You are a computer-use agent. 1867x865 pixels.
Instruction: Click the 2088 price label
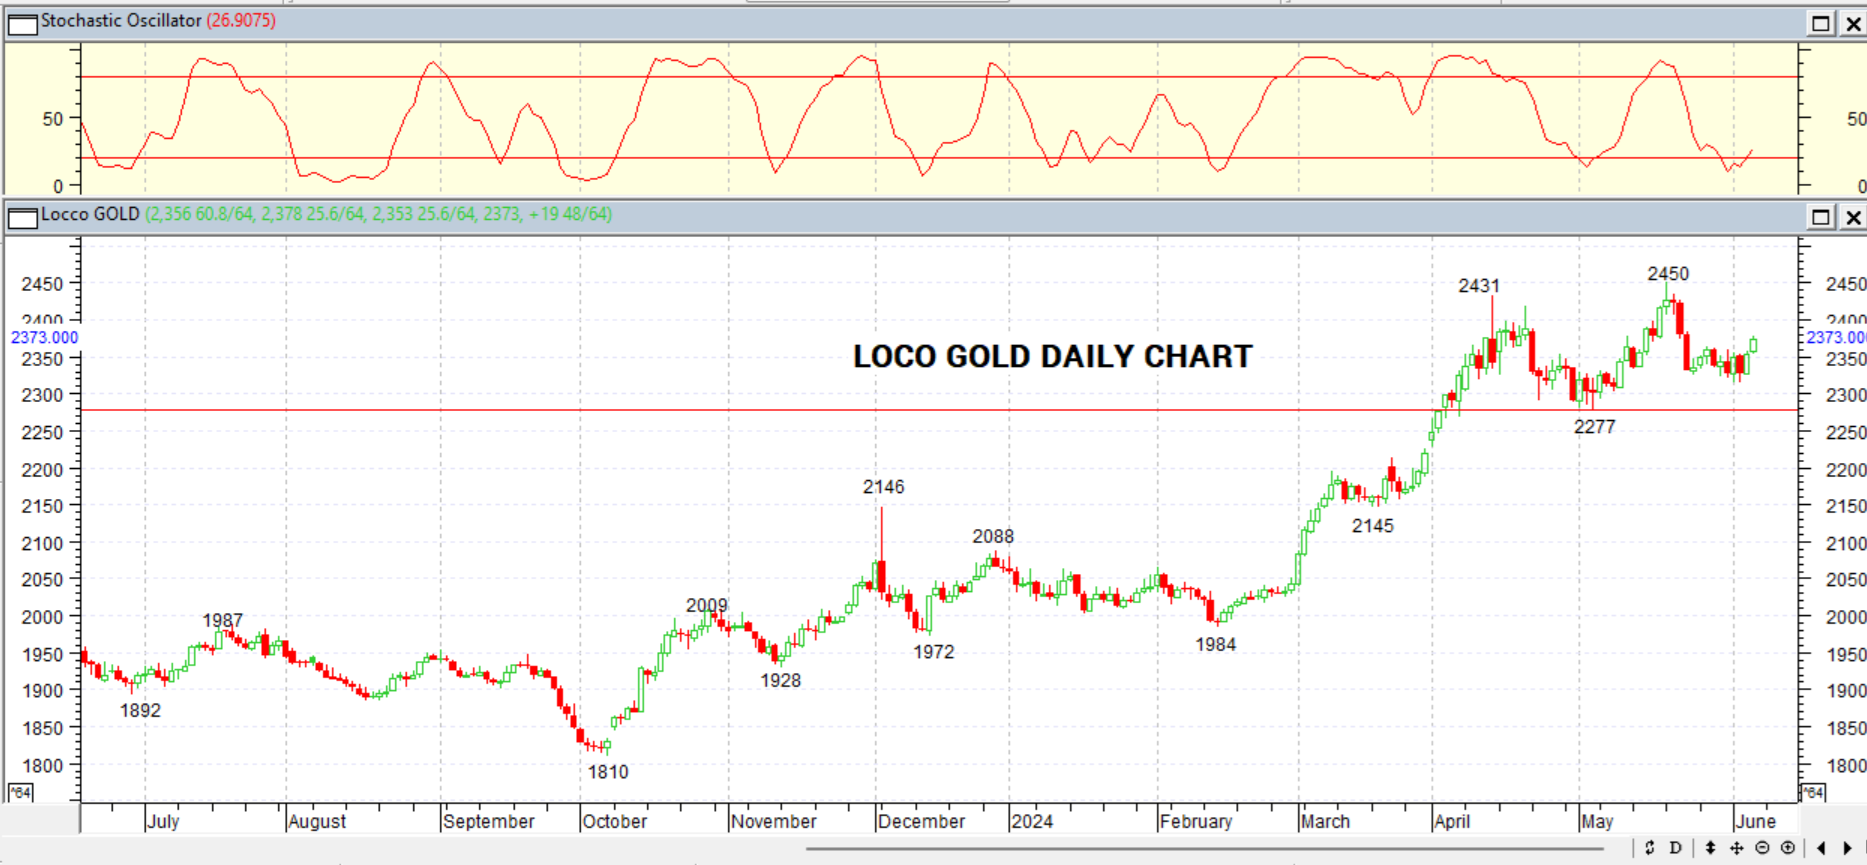(x=993, y=537)
